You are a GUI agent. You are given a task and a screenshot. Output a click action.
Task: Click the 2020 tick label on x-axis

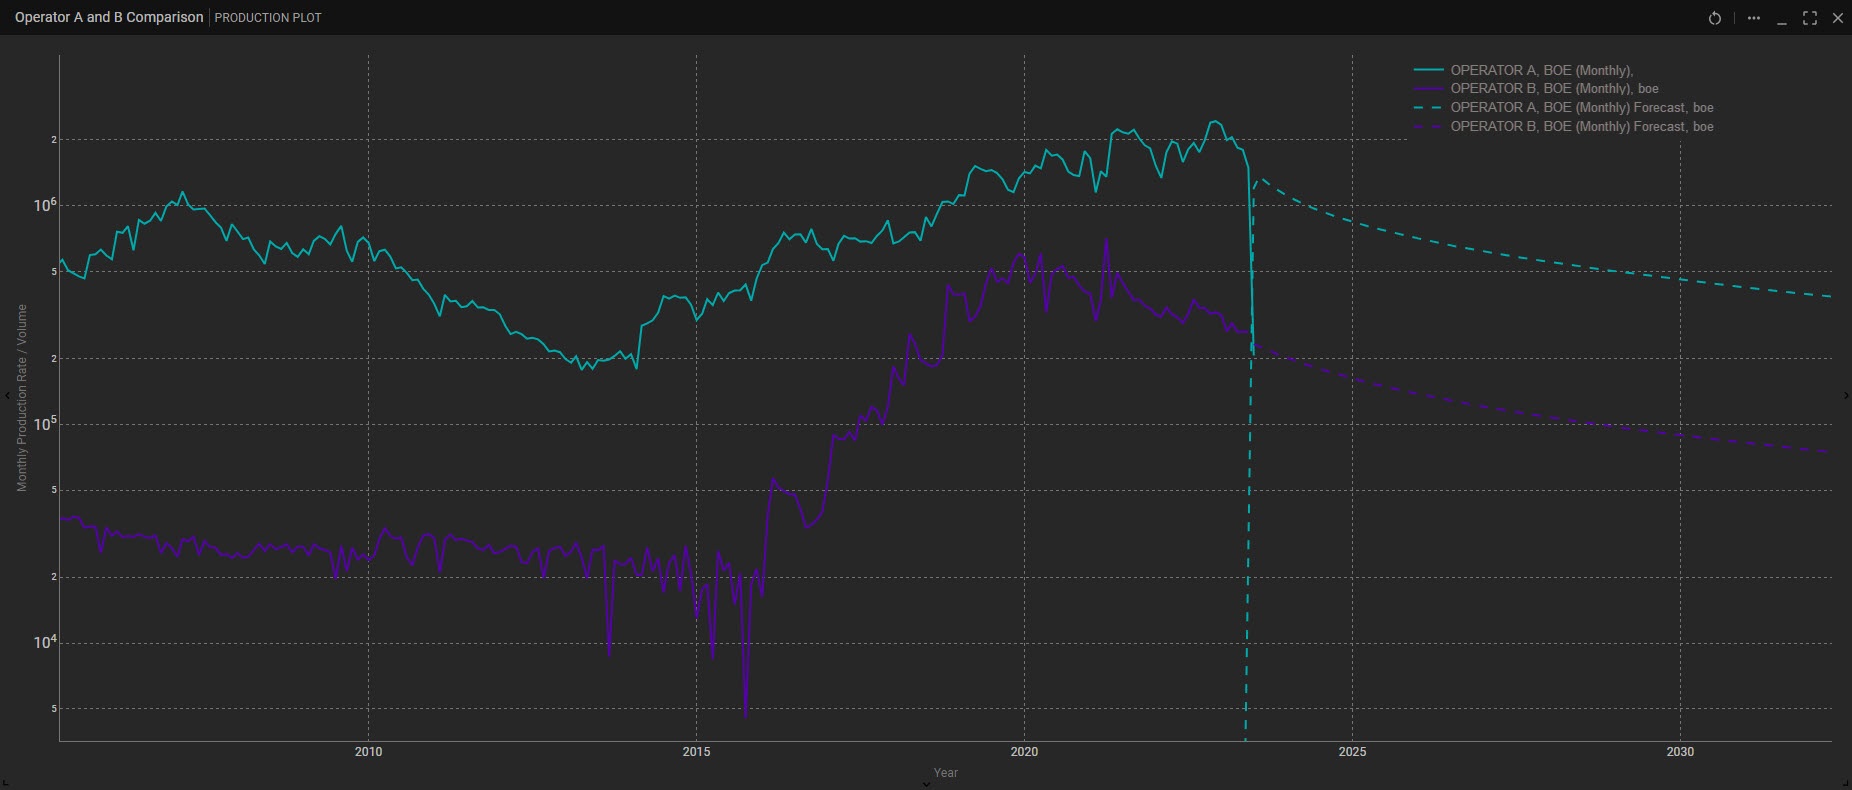point(1024,752)
